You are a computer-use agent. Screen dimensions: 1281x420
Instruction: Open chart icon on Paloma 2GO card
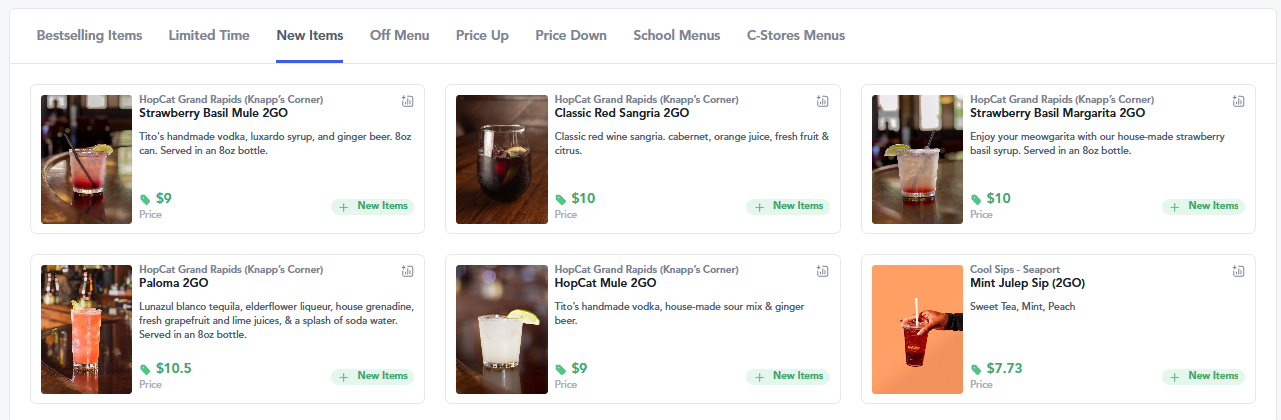[x=407, y=271]
